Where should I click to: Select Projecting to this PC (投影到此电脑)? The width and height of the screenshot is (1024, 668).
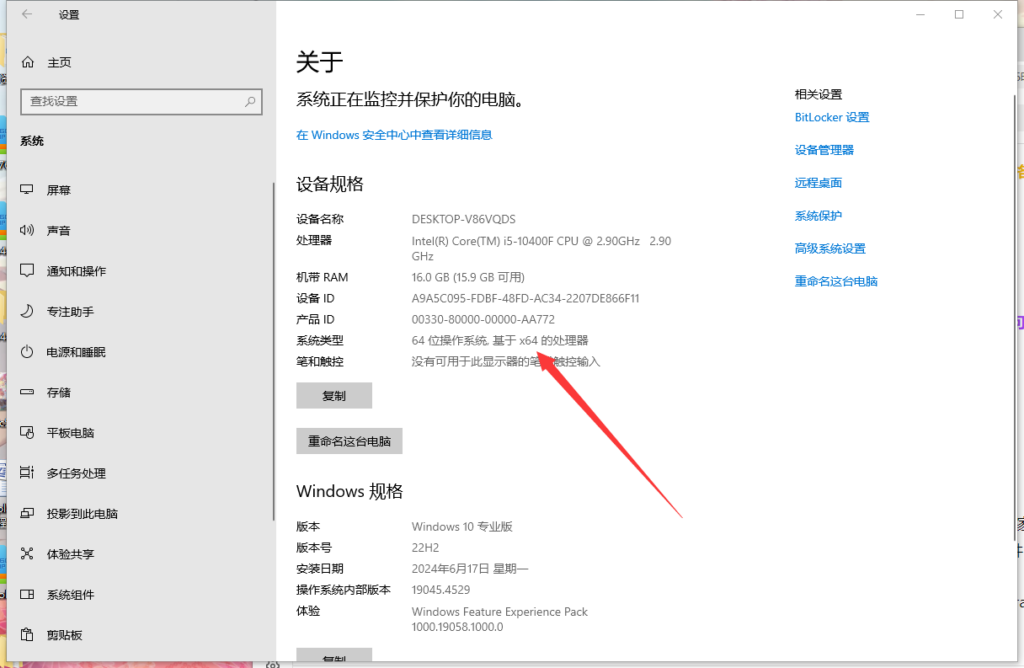click(82, 514)
